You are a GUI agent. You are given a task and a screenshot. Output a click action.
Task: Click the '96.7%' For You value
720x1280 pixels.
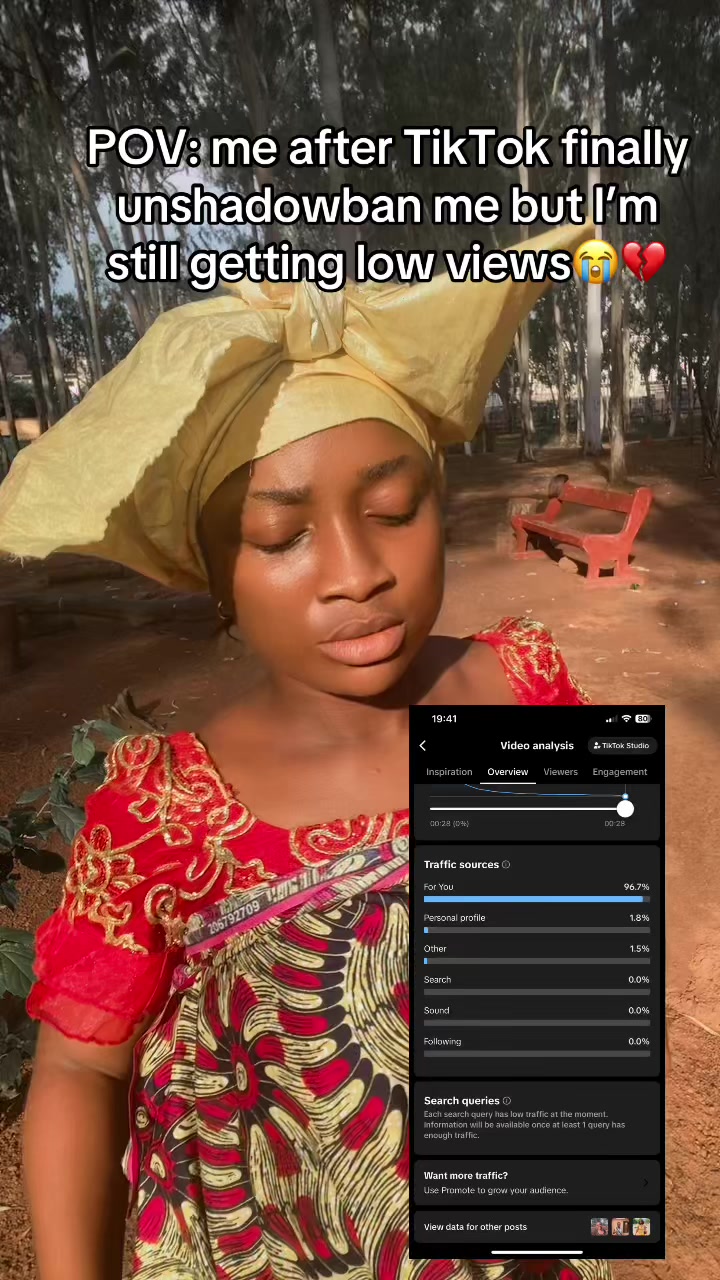coord(637,887)
